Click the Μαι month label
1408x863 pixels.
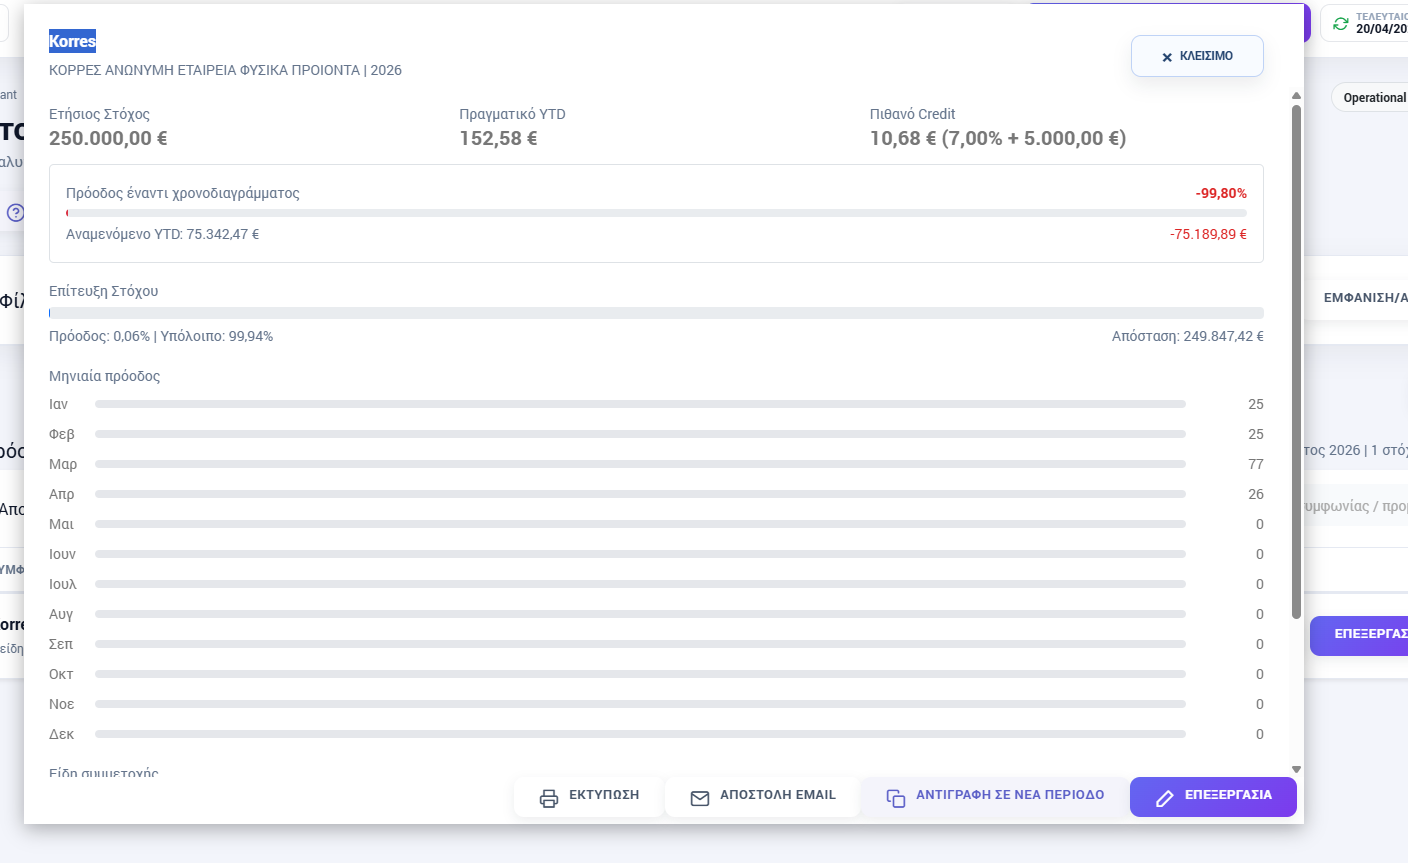pos(62,524)
